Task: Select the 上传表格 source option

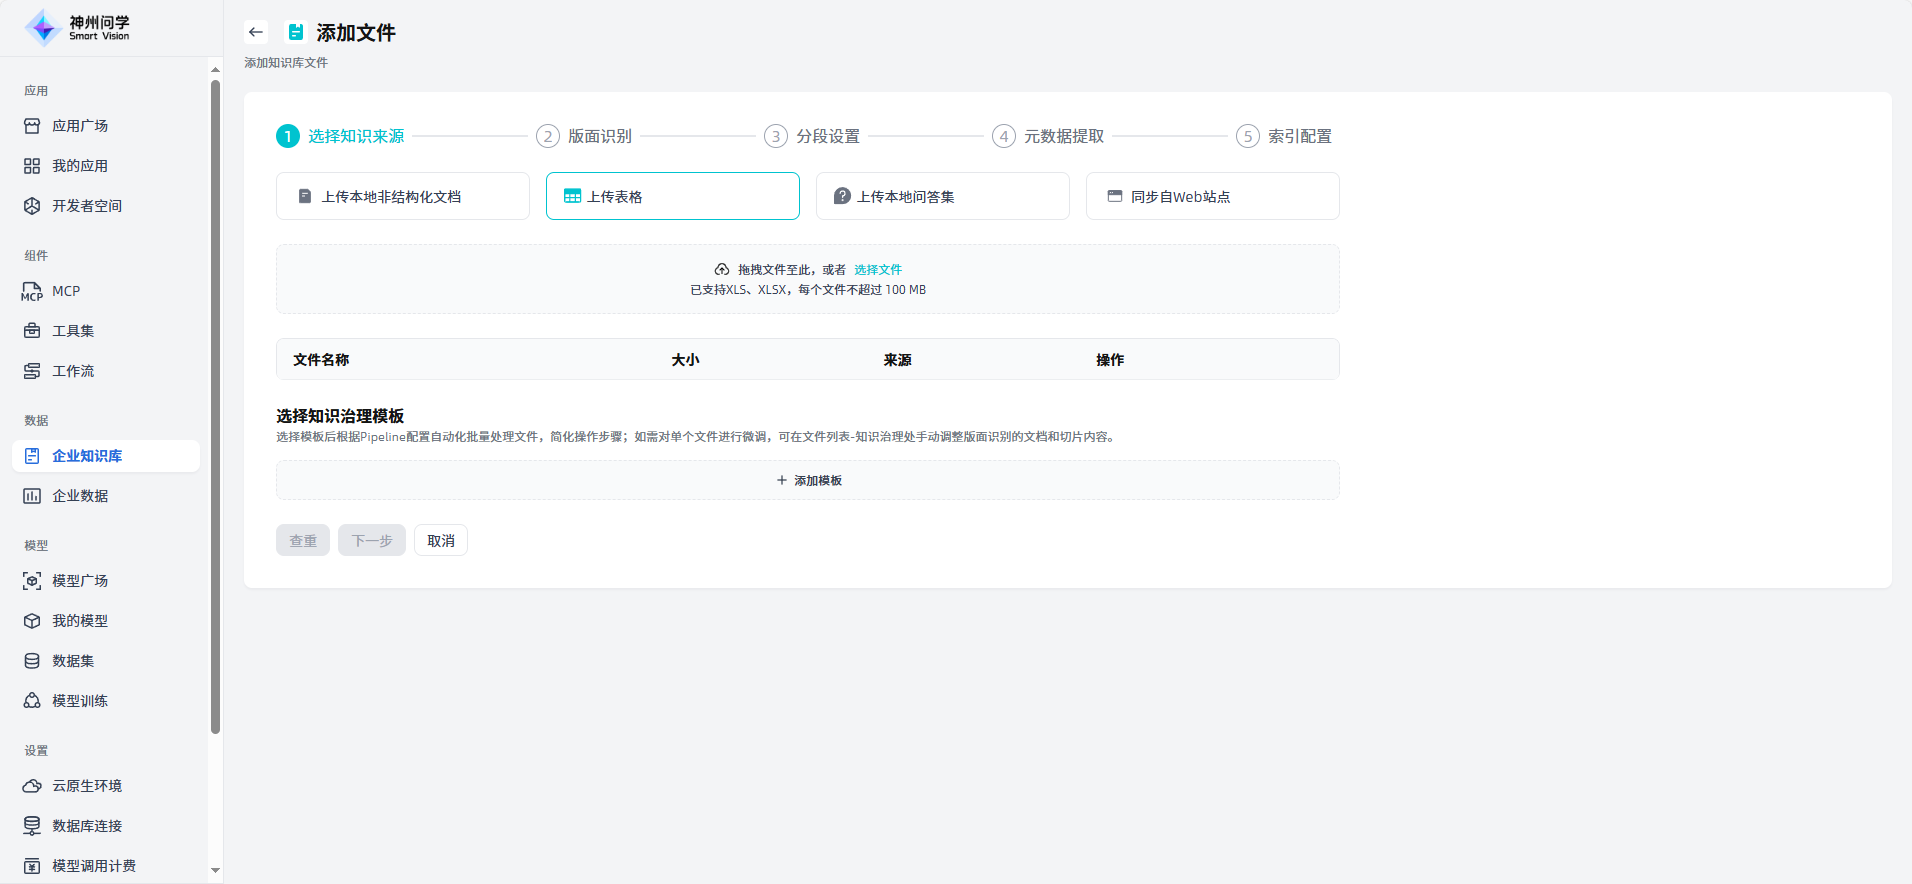Action: (x=672, y=196)
